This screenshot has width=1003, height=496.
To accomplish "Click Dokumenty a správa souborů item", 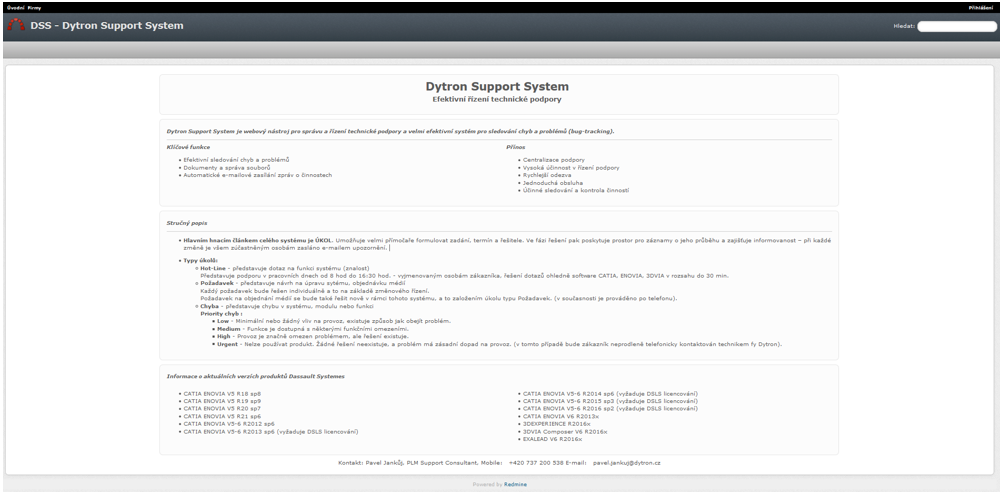I will 226,167.
